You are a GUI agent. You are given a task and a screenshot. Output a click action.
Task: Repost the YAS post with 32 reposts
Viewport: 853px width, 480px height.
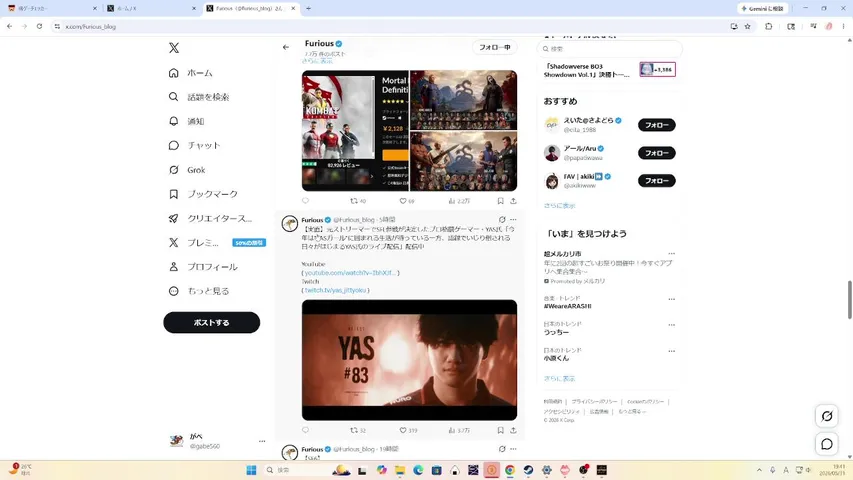click(358, 430)
